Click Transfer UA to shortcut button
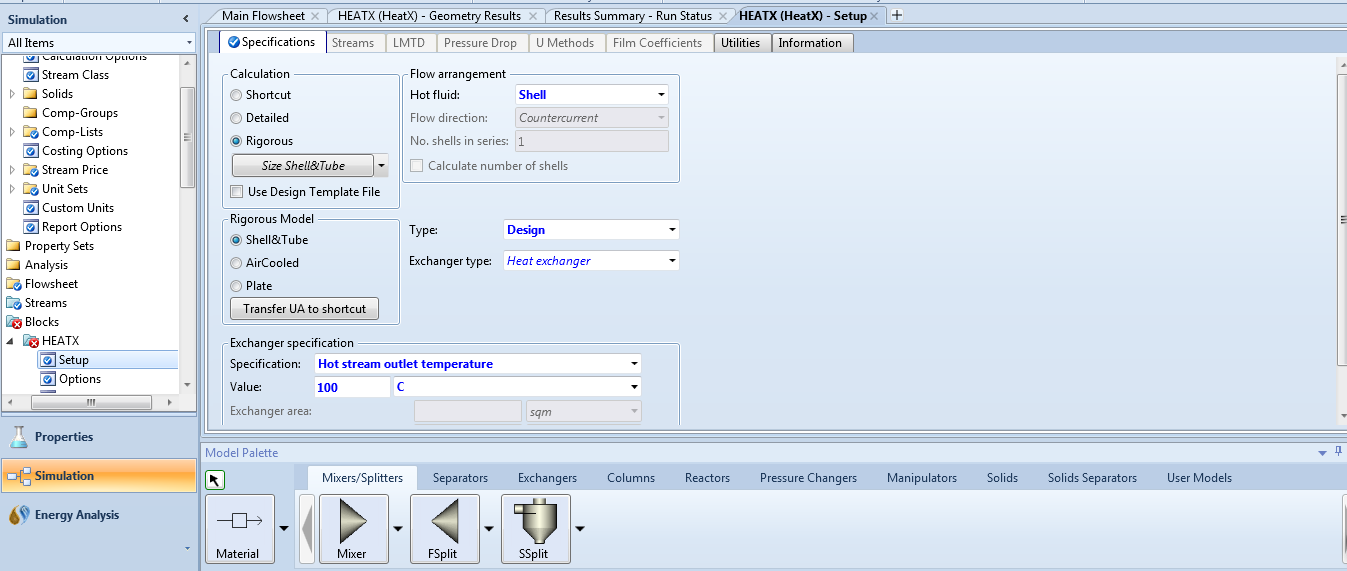This screenshot has width=1347, height=571. coord(305,309)
